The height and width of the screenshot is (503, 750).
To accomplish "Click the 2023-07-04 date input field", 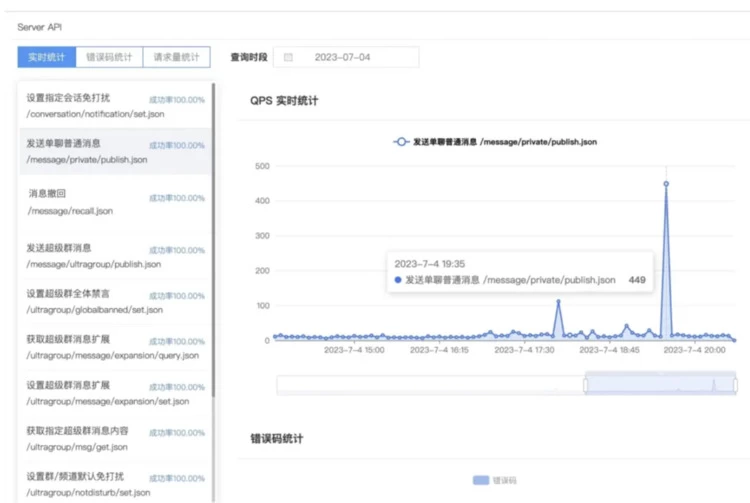I will pos(345,57).
